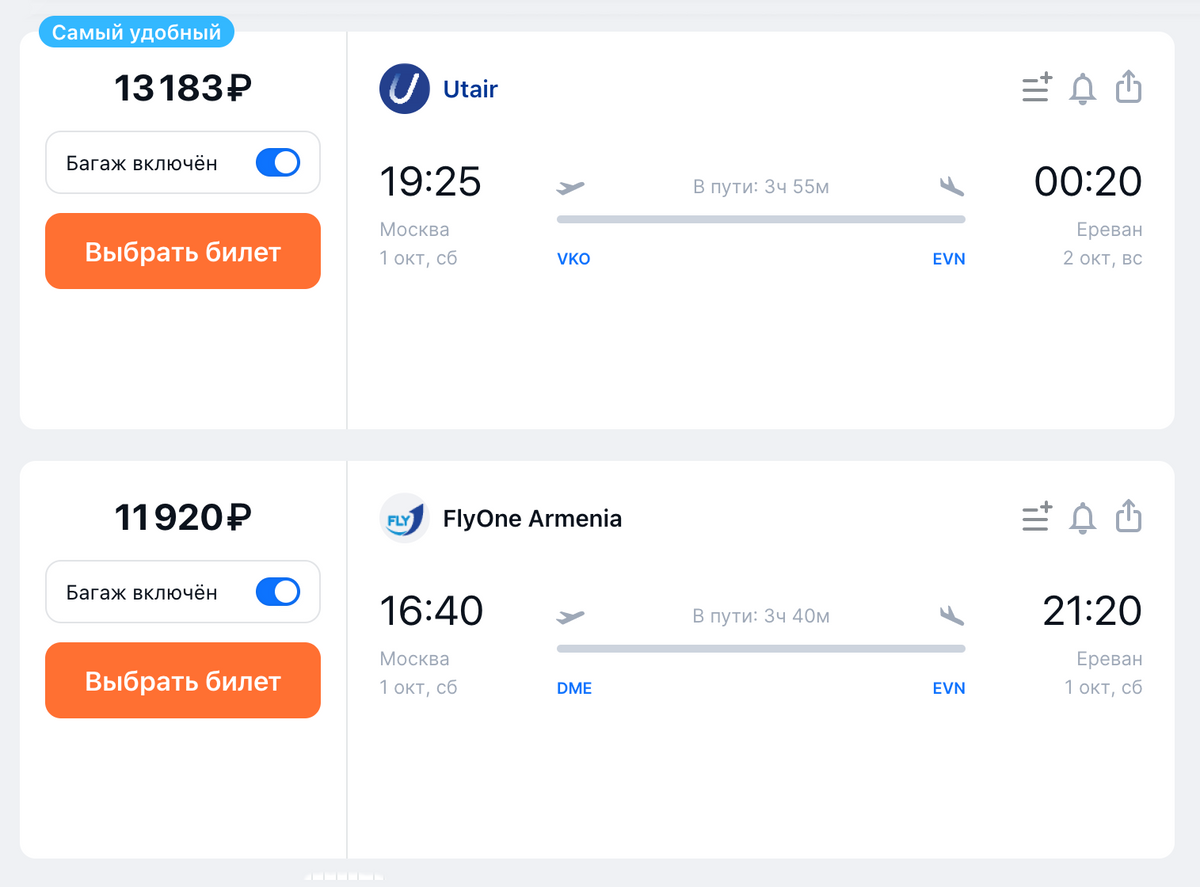1200x887 pixels.
Task: Click the FlyOne Armenia airline name
Action: tap(532, 519)
